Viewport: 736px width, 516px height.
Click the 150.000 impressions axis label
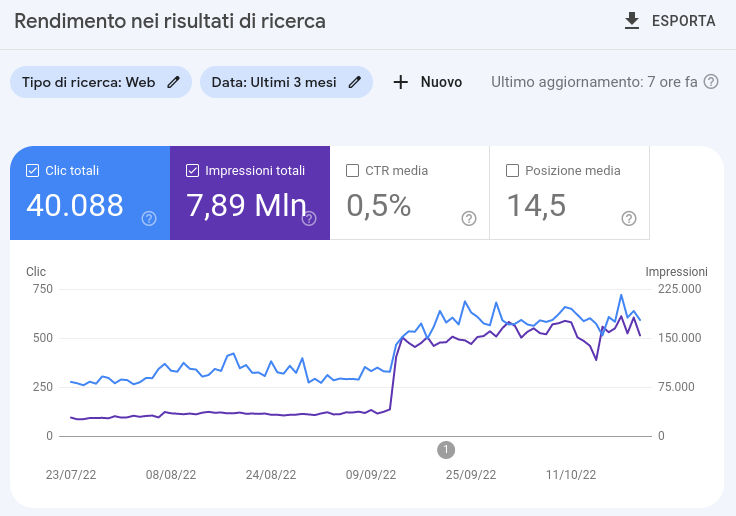click(x=680, y=338)
